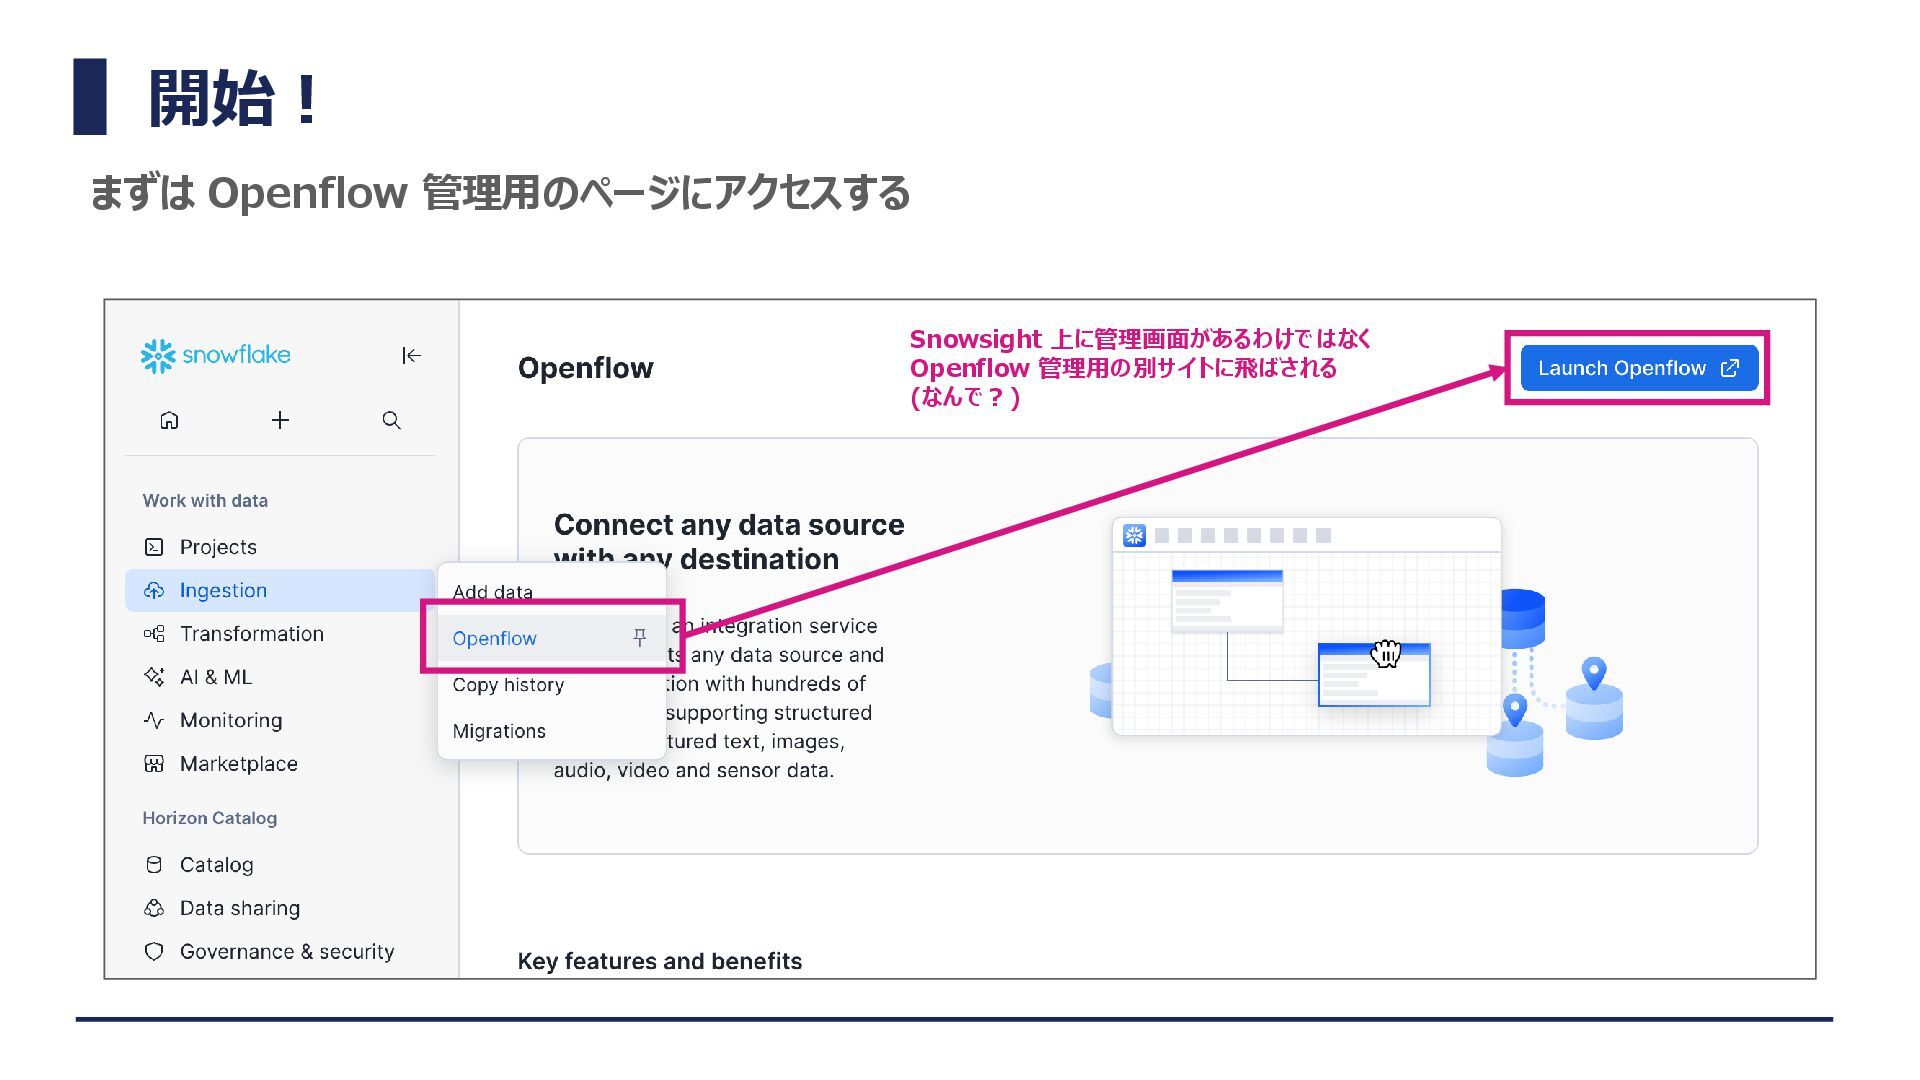The height and width of the screenshot is (1080, 1920).
Task: Click the Launch Openflow button
Action: (1638, 368)
